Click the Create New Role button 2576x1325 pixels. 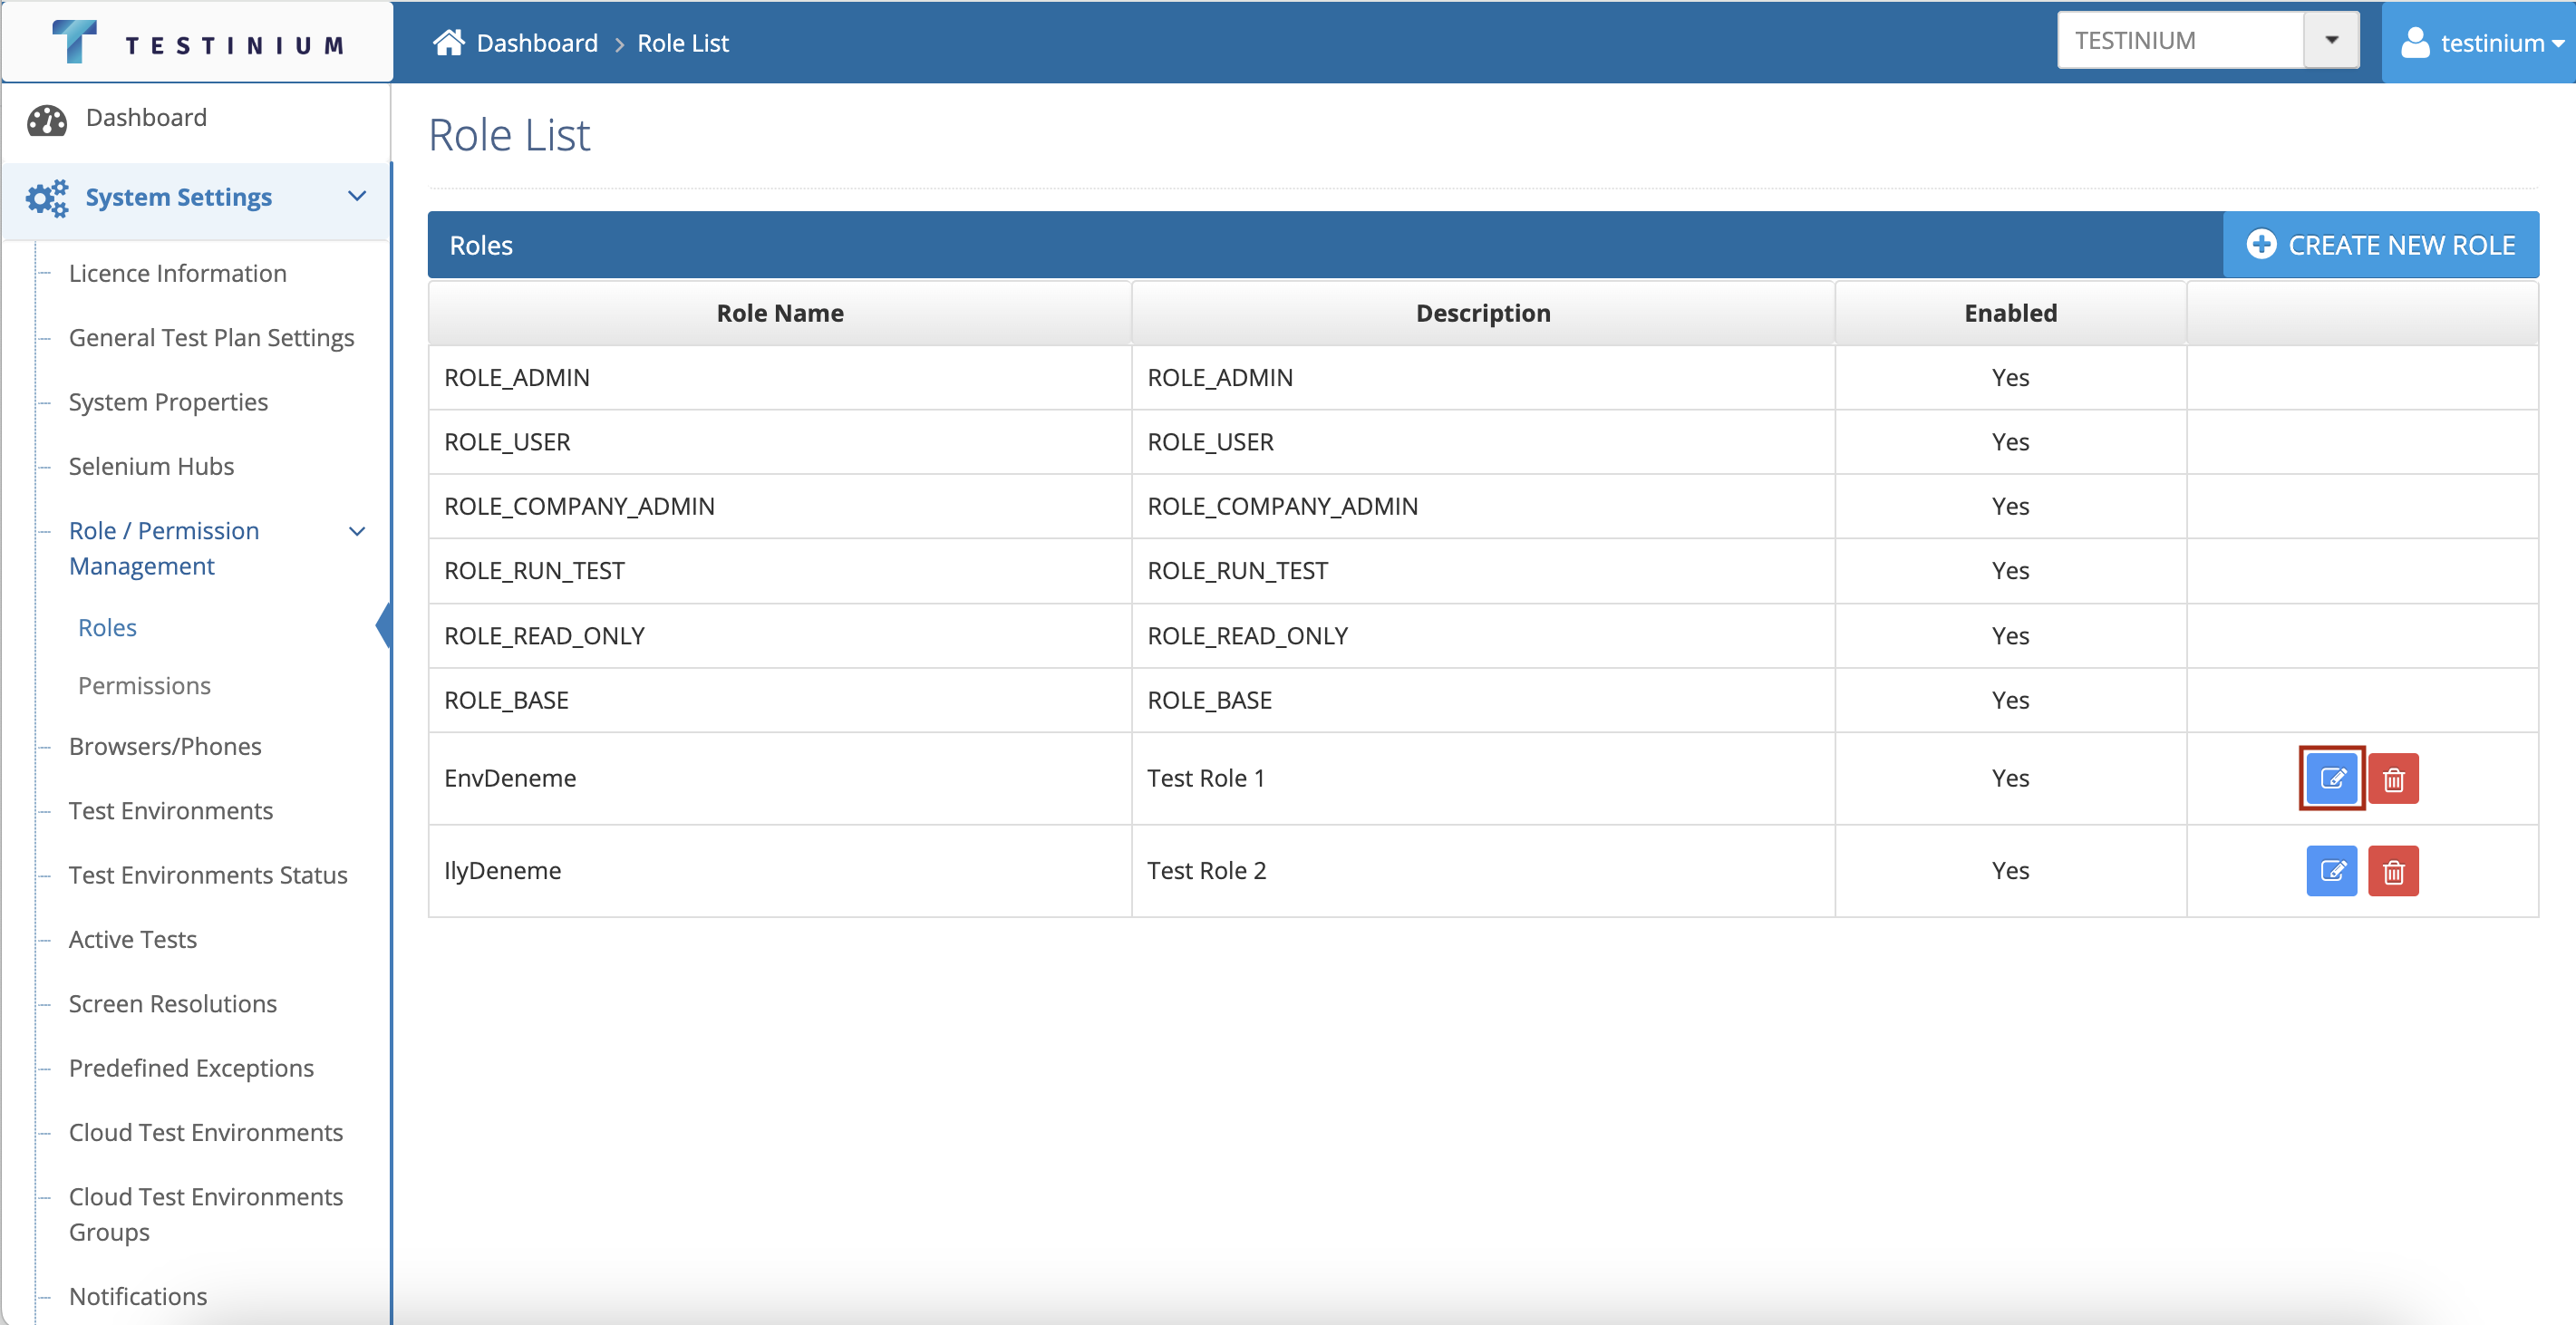(x=2380, y=245)
